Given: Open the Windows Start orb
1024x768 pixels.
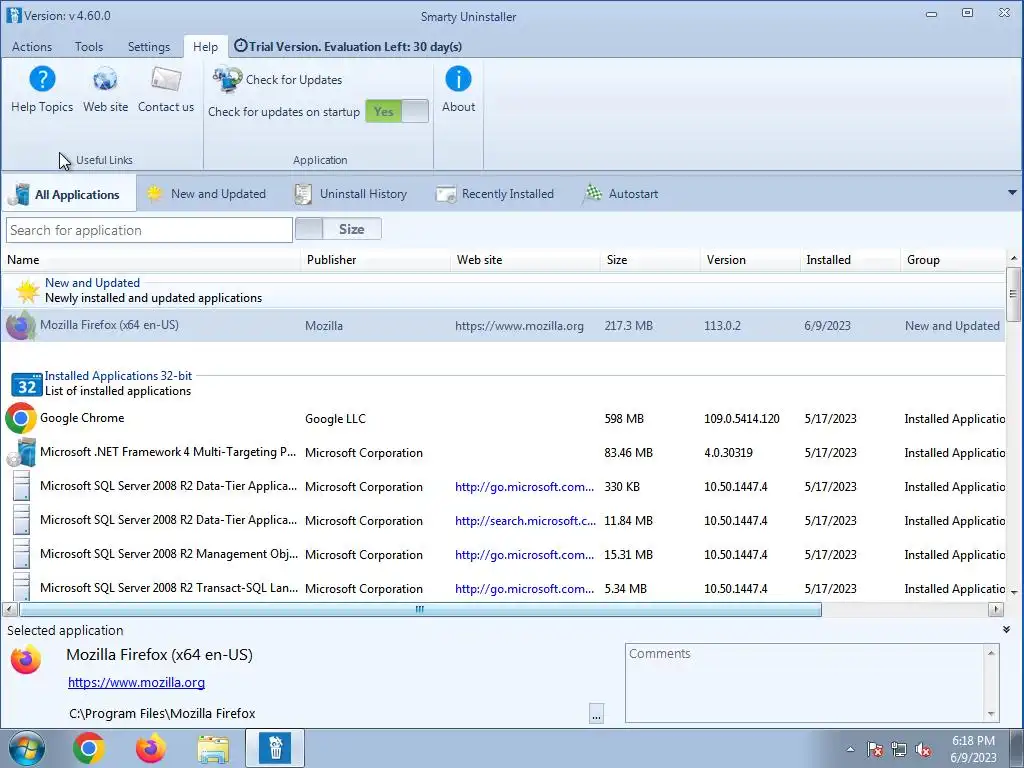Looking at the screenshot, I should pyautogui.click(x=27, y=748).
